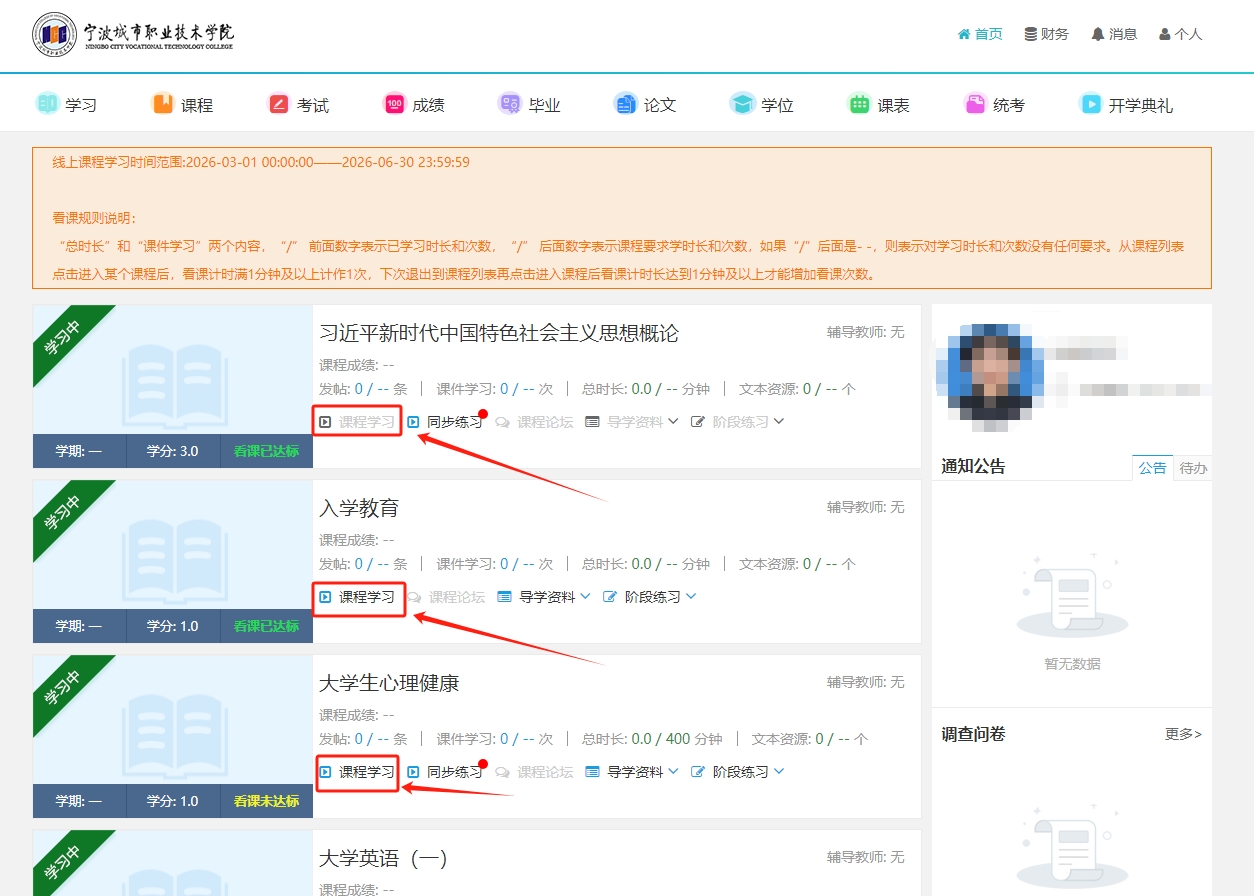This screenshot has height=896, width=1254.
Task: Click 导学资料 icon in 大学生心理健康 row
Action: click(x=593, y=772)
